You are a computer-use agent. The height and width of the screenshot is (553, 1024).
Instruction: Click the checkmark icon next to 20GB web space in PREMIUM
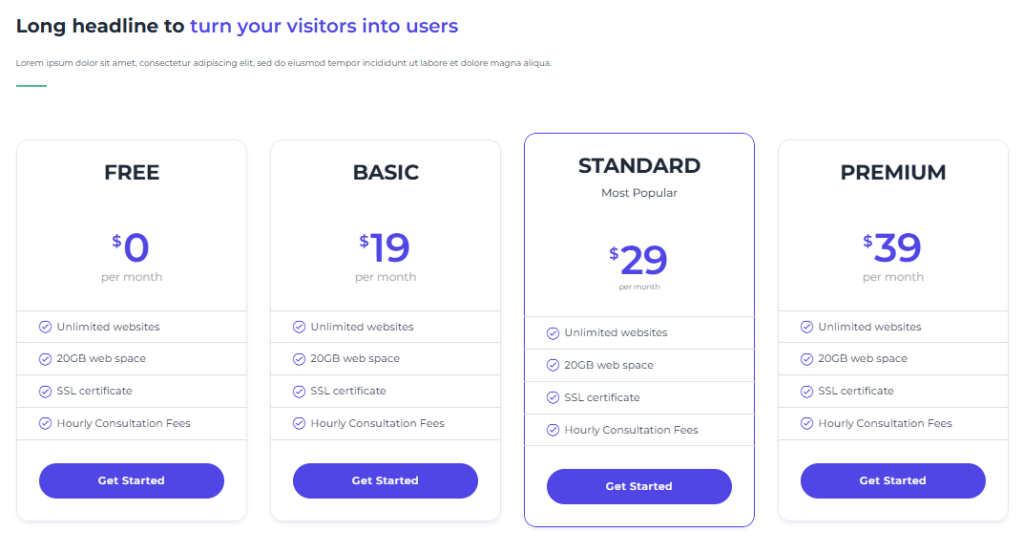807,359
